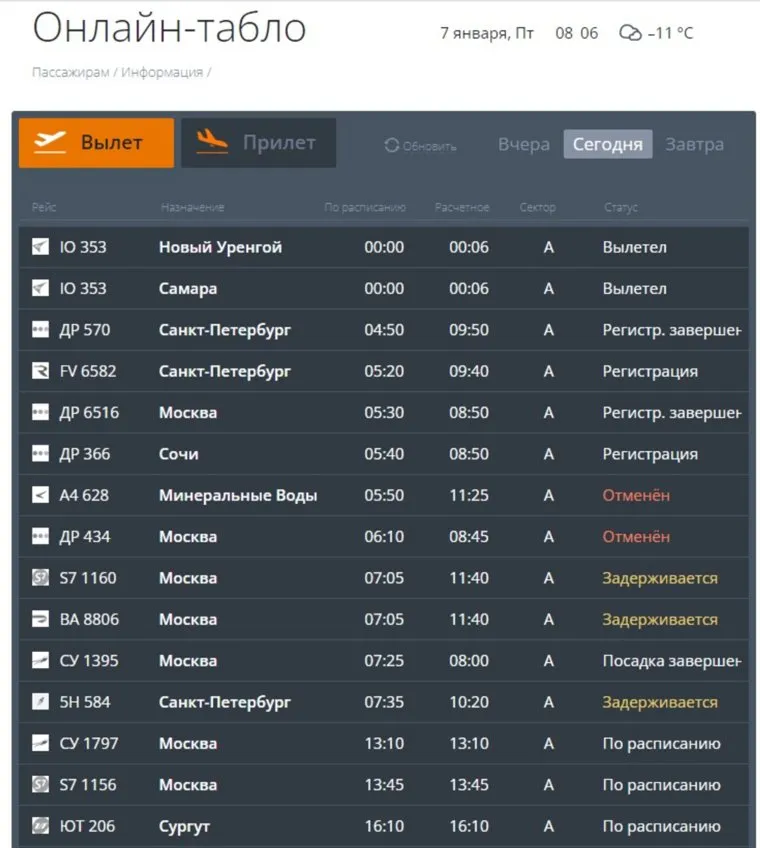Open the Прилет arrivals tab
Viewport: 760px width, 848px height.
(x=258, y=143)
